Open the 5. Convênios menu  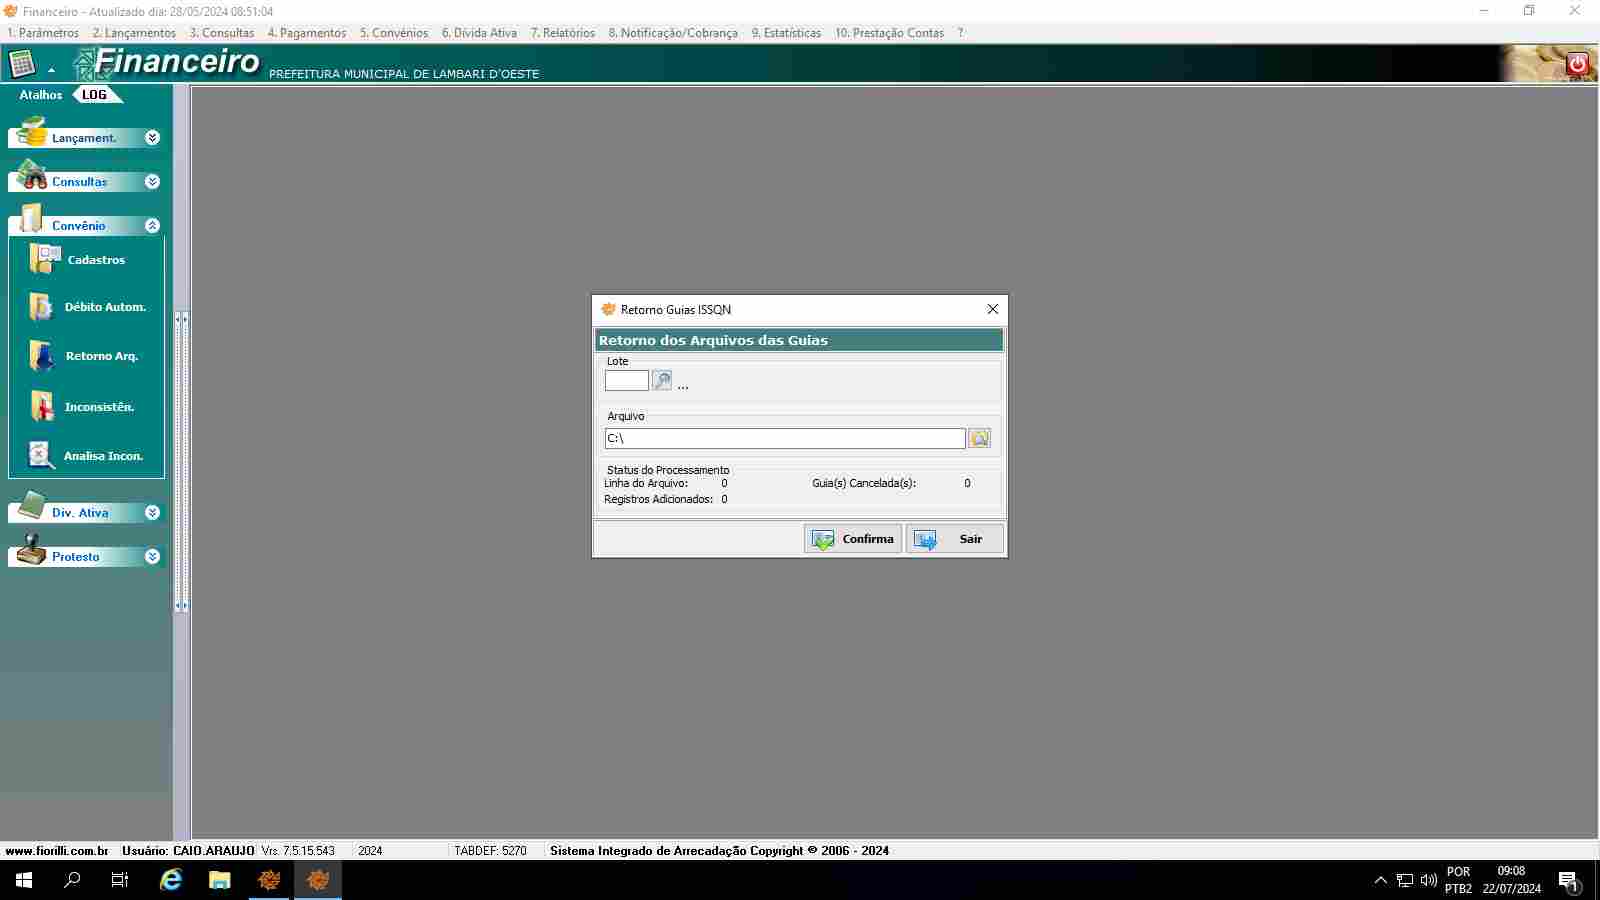pos(393,33)
